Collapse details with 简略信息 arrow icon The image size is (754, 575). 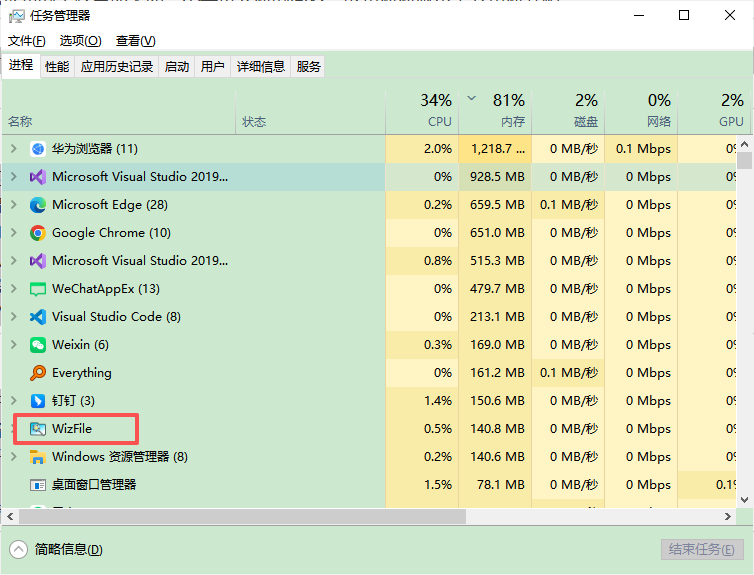pyautogui.click(x=18, y=550)
